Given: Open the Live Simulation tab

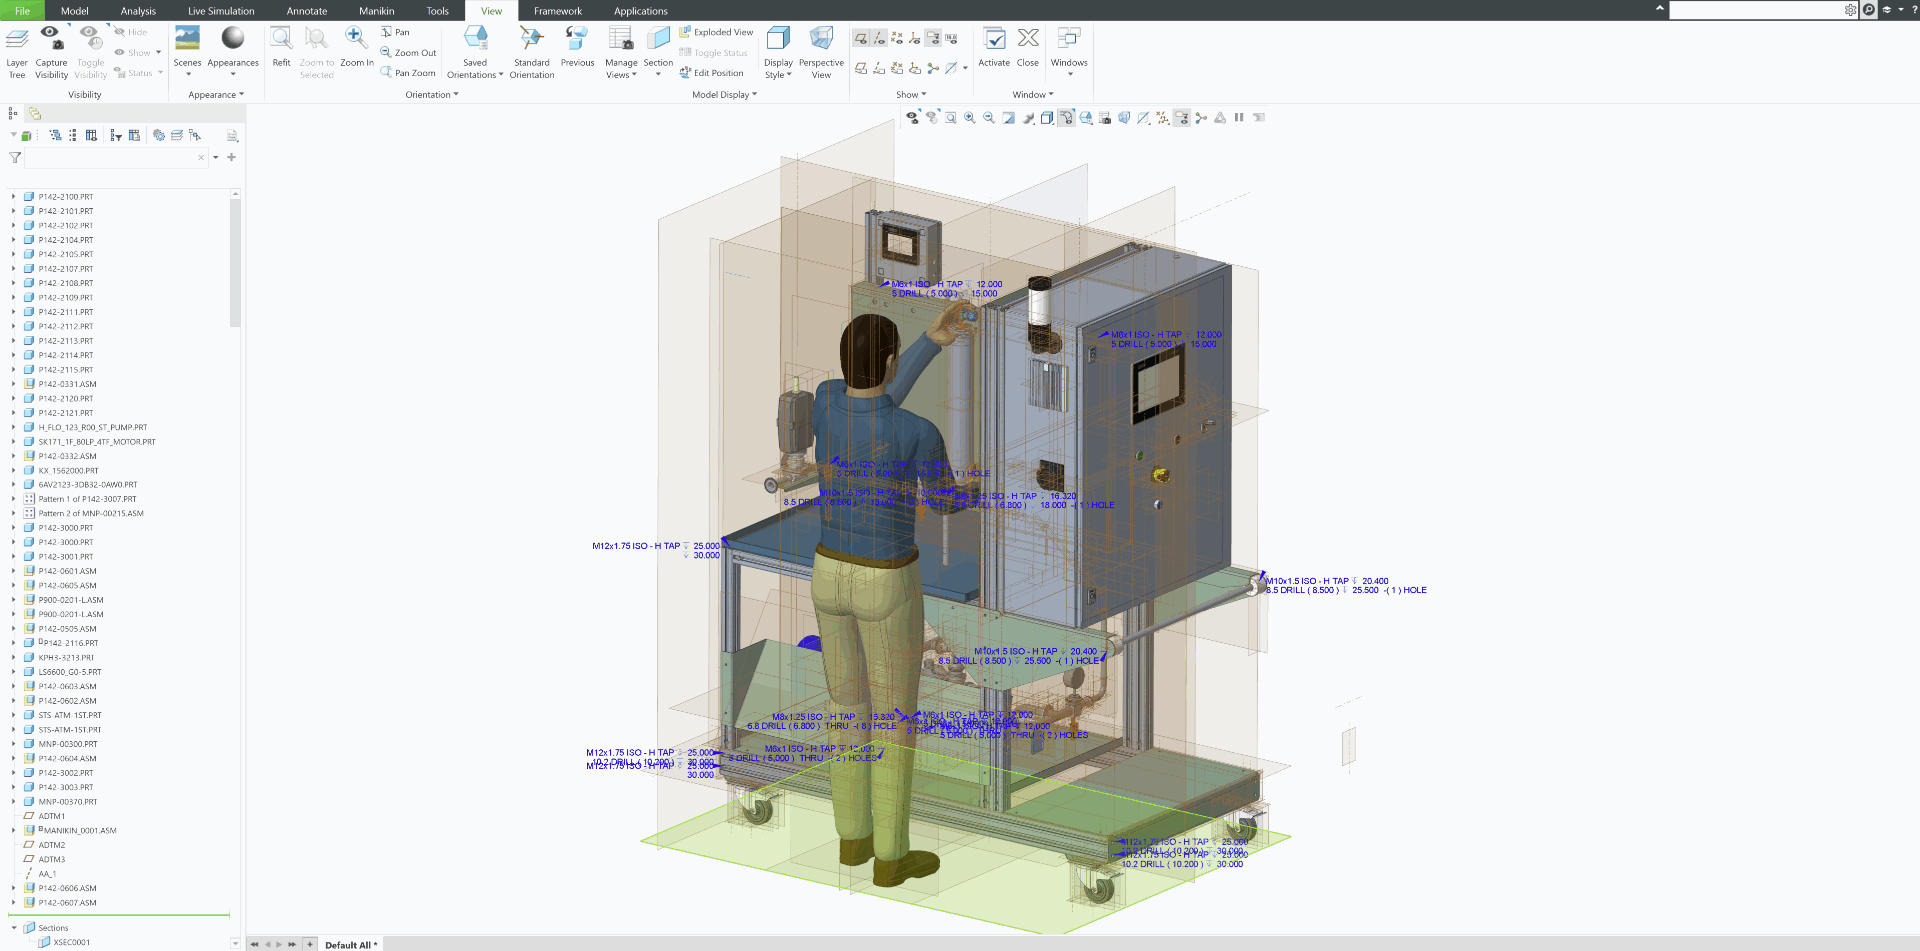Looking at the screenshot, I should 221,11.
